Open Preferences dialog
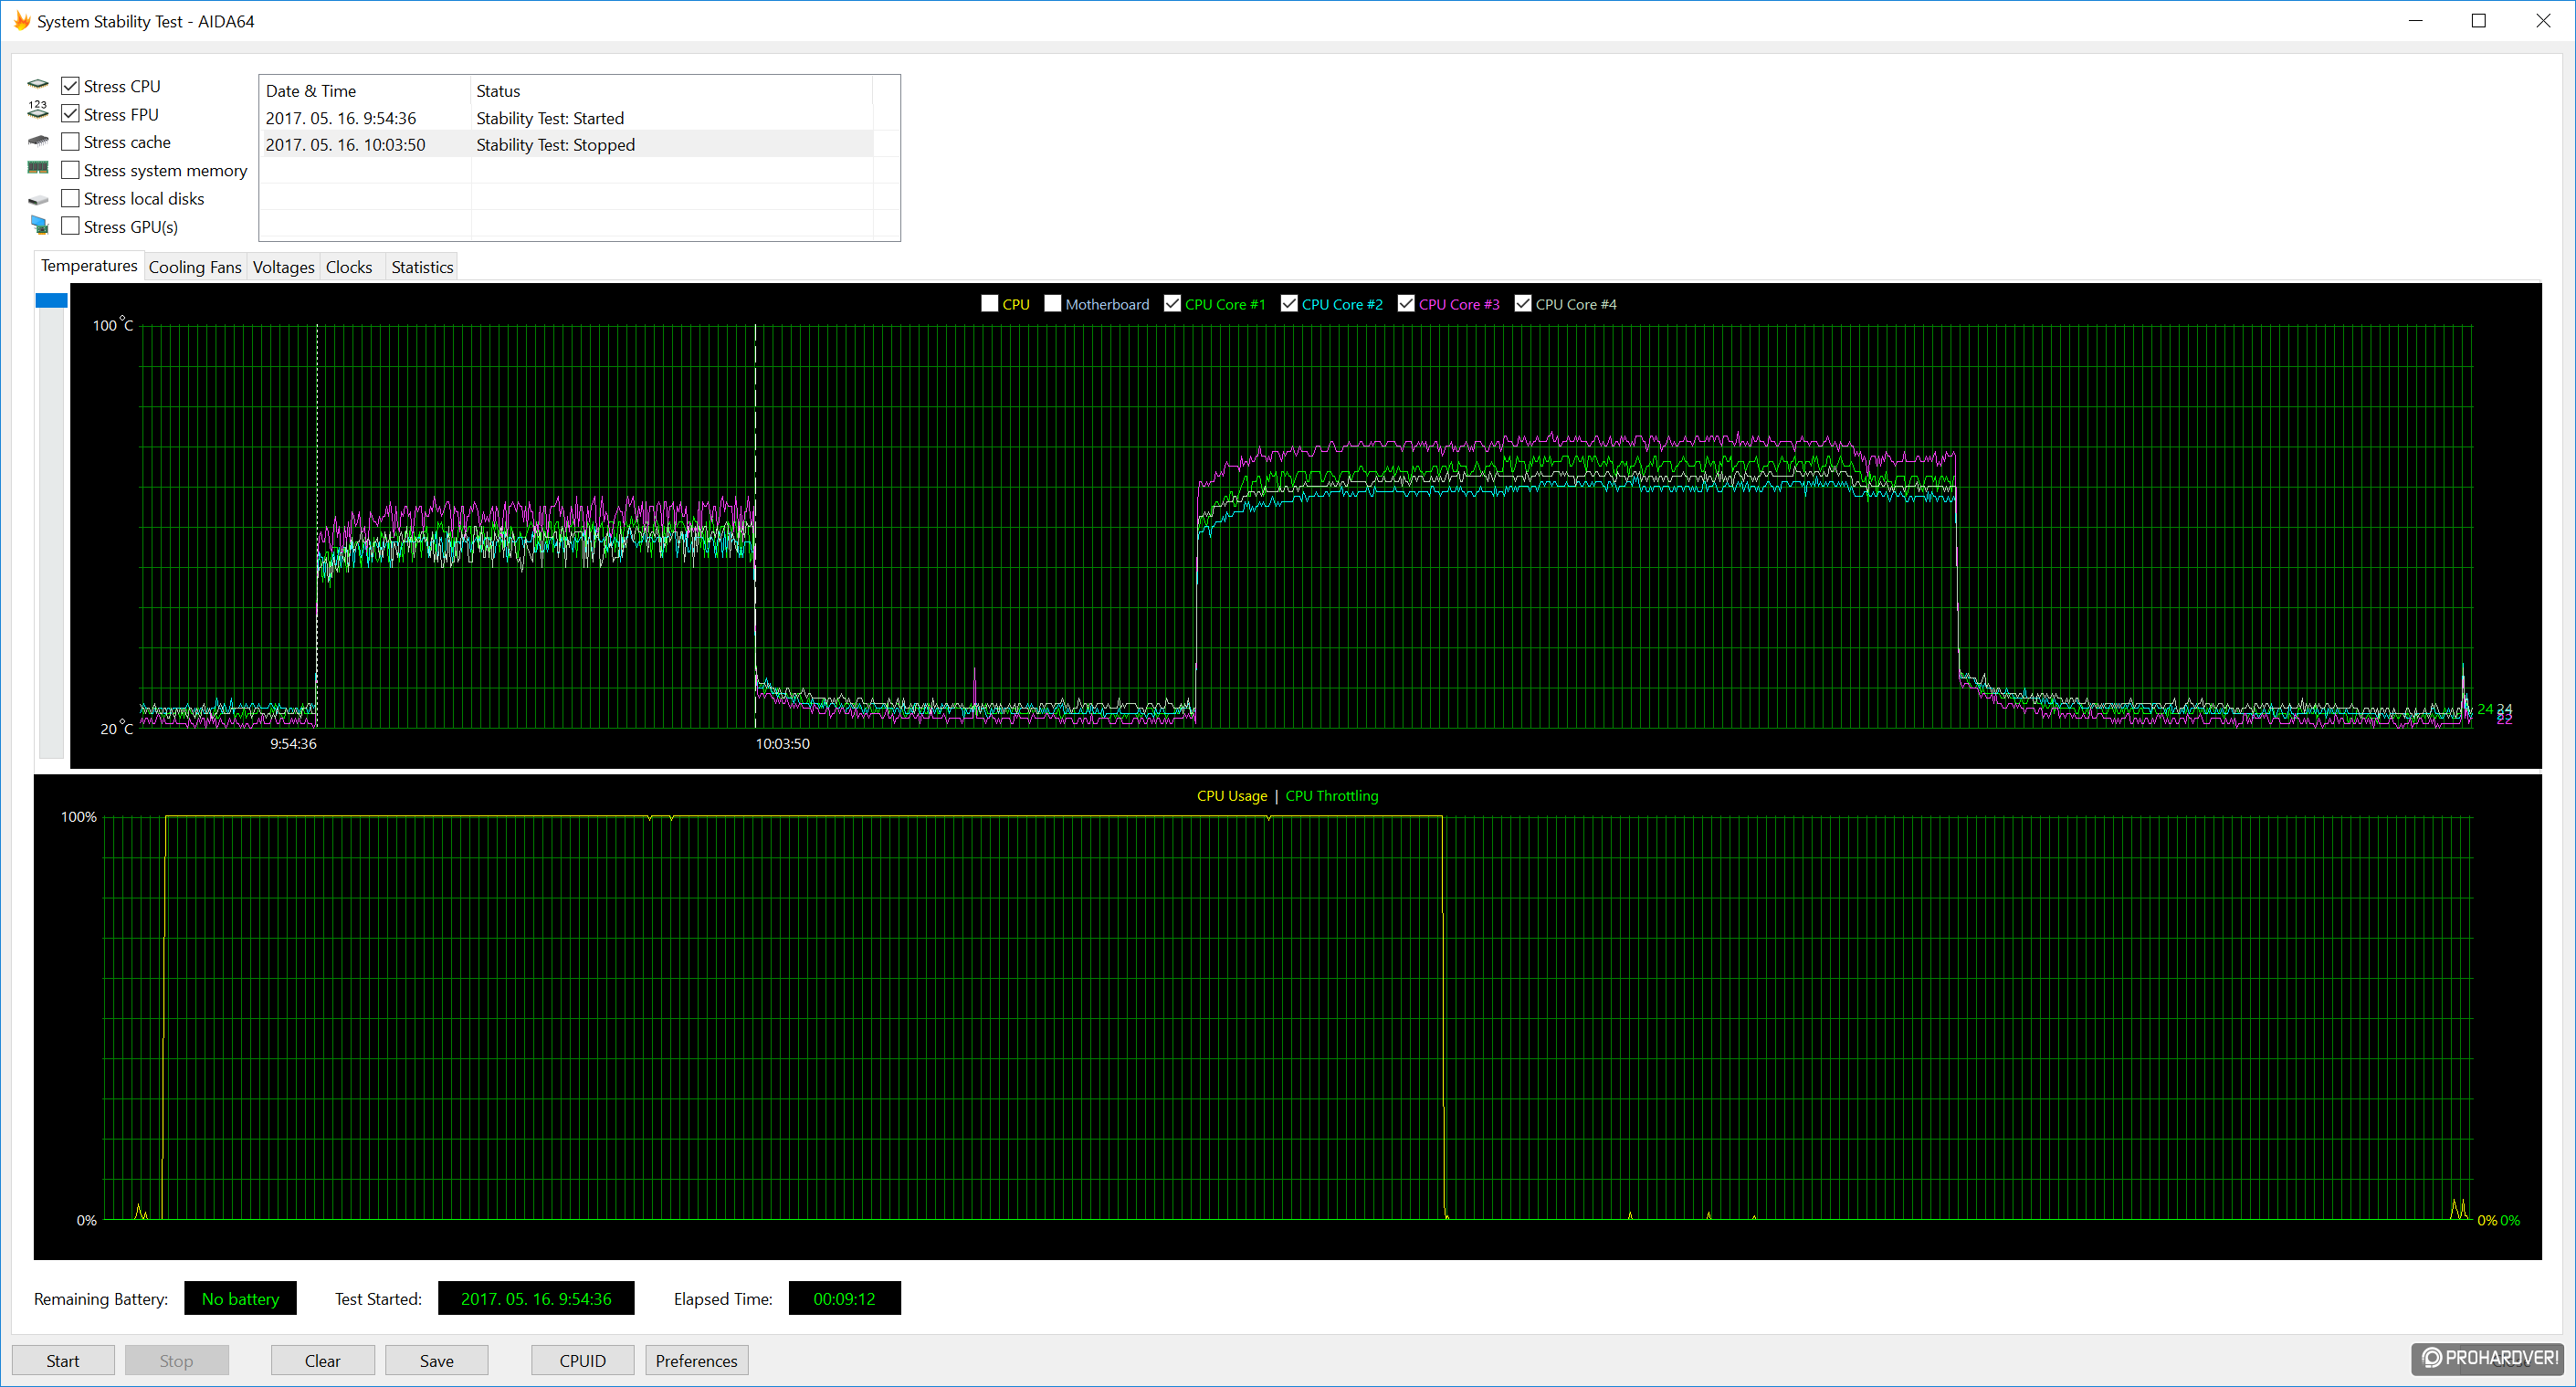The image size is (2576, 1387). coord(697,1360)
